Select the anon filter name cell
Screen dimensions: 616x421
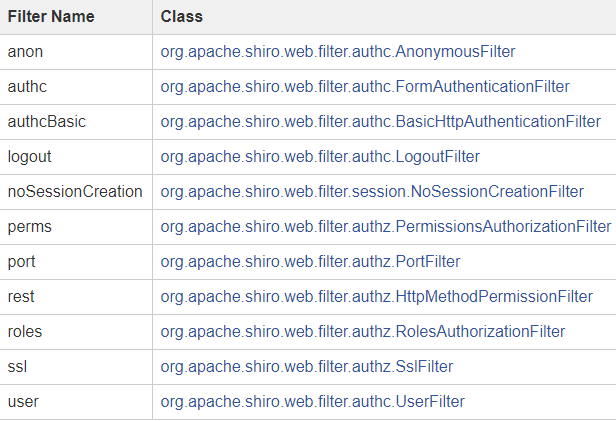[x=25, y=52]
